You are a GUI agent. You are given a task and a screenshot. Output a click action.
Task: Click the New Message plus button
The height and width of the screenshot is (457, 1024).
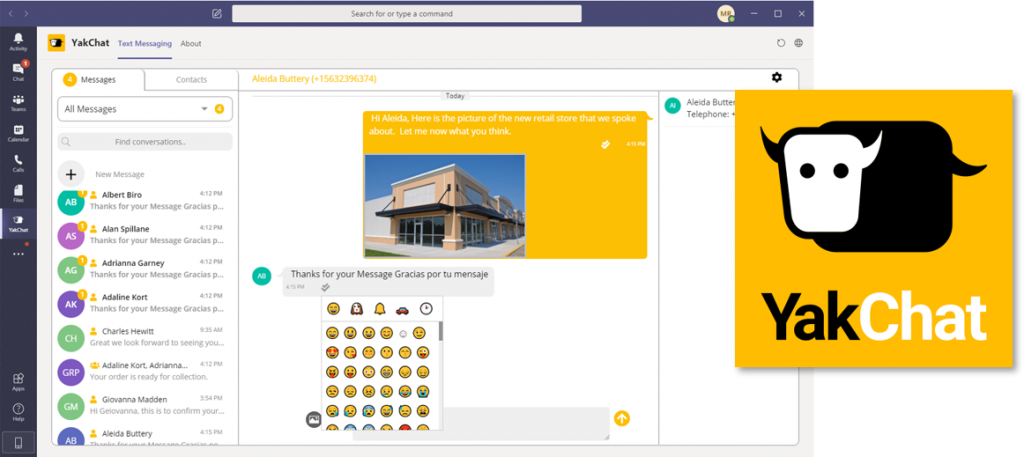71,174
